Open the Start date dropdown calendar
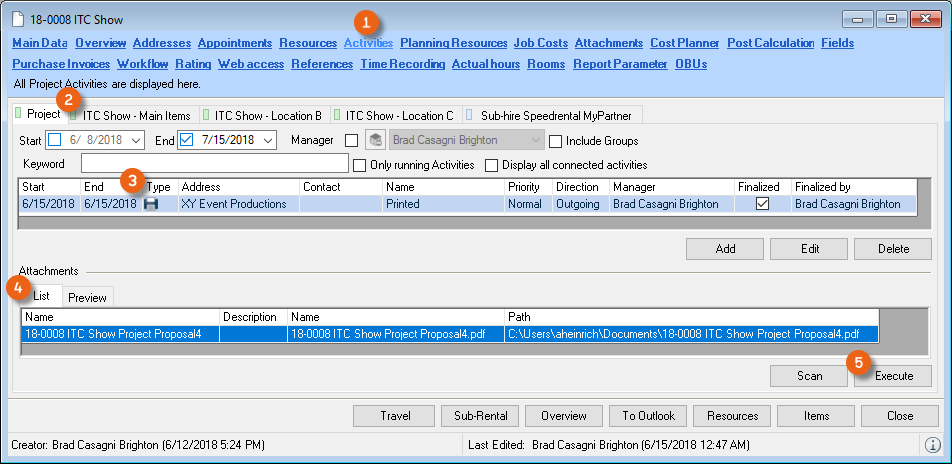The height and width of the screenshot is (464, 952). point(136,141)
